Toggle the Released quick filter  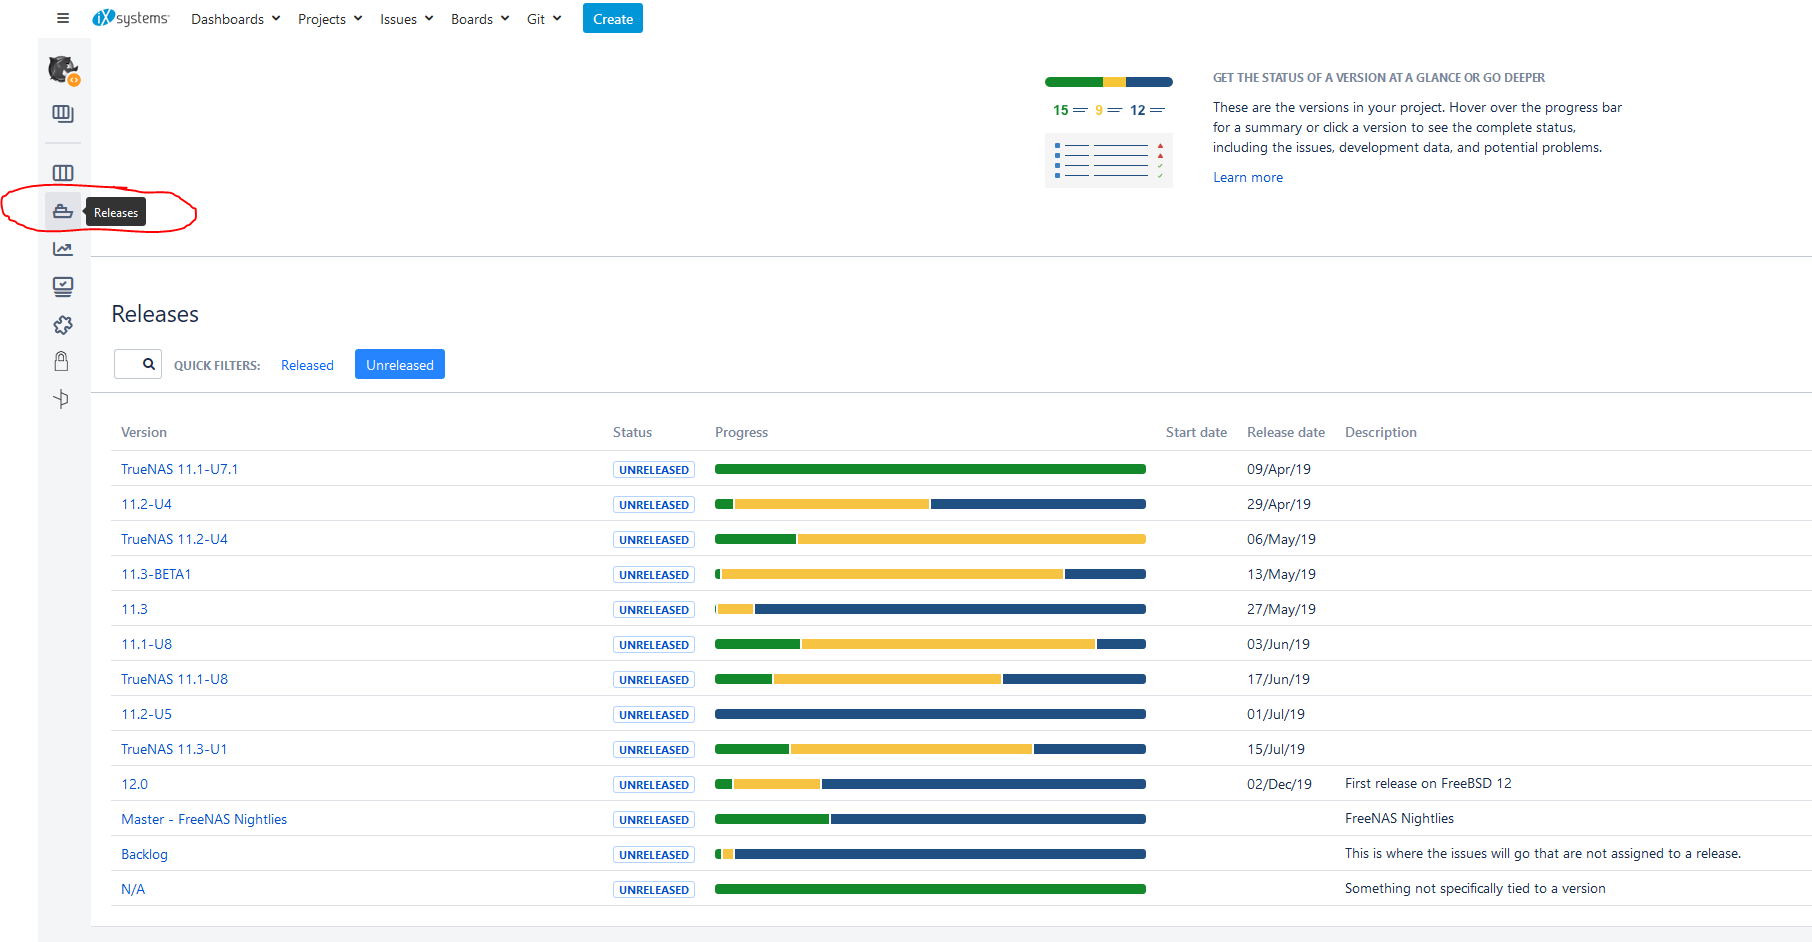pyautogui.click(x=307, y=365)
